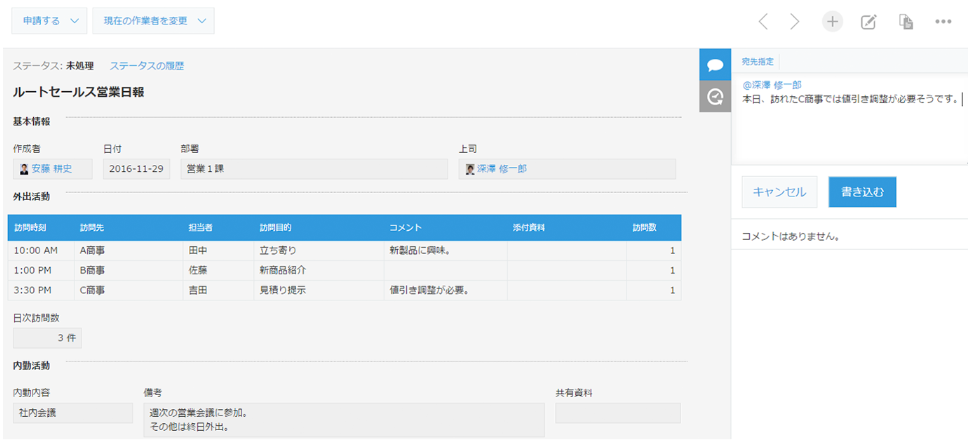Open the change history clock icon

coord(715,97)
